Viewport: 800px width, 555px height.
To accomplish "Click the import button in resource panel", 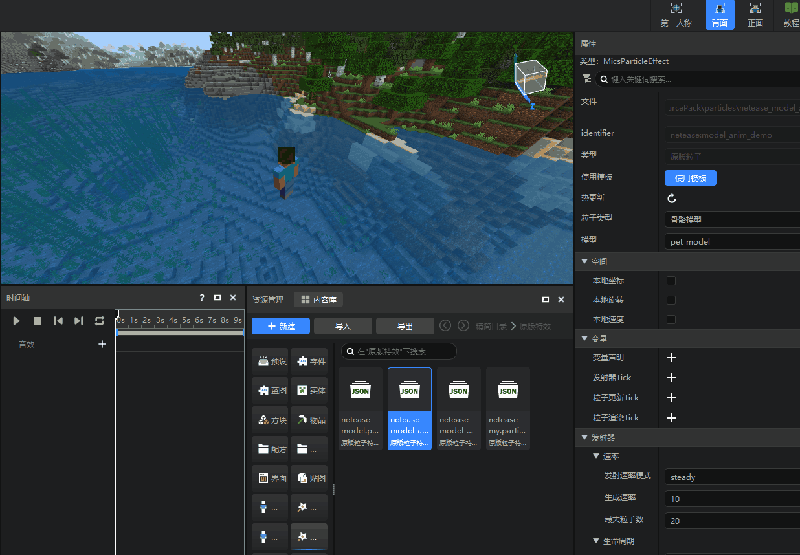I will click(x=342, y=326).
